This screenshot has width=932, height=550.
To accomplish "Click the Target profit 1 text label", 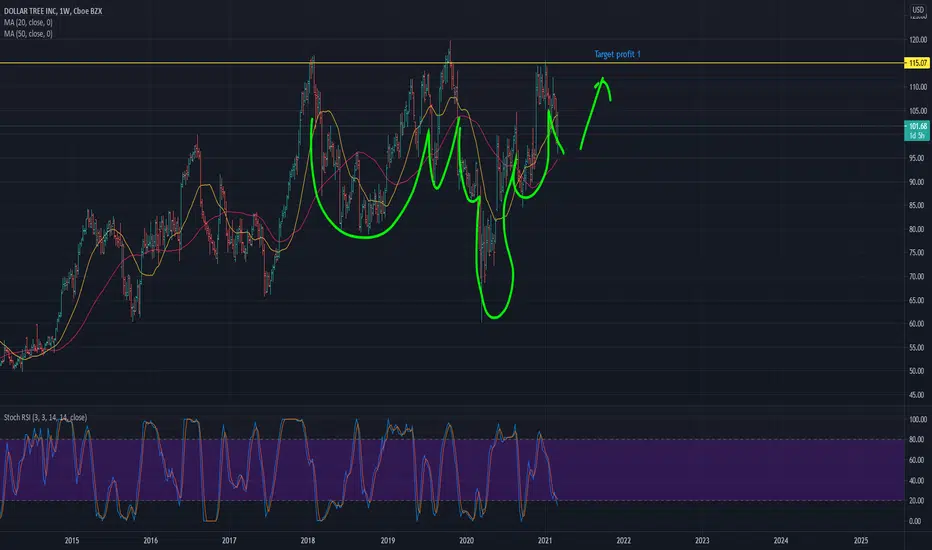I will [618, 54].
